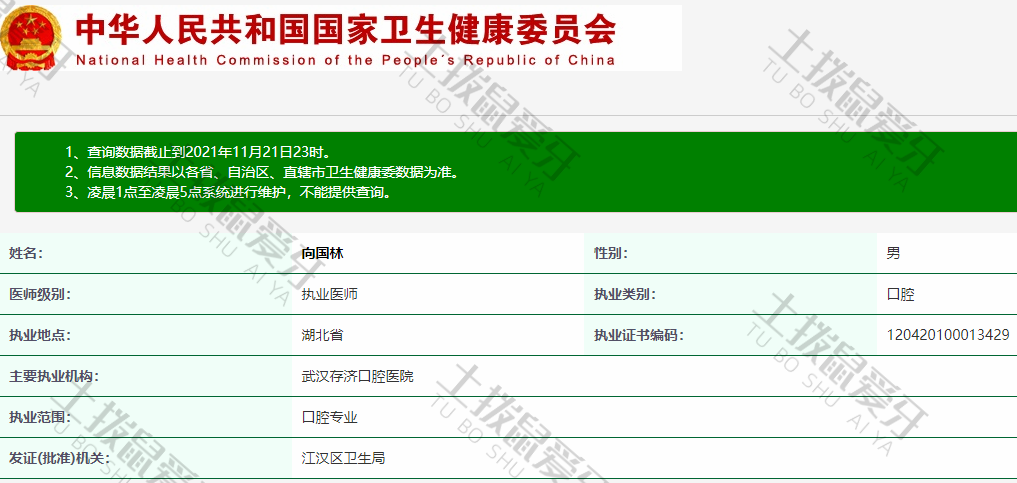
Task: Click the name value 向国林
Action: pos(322,253)
